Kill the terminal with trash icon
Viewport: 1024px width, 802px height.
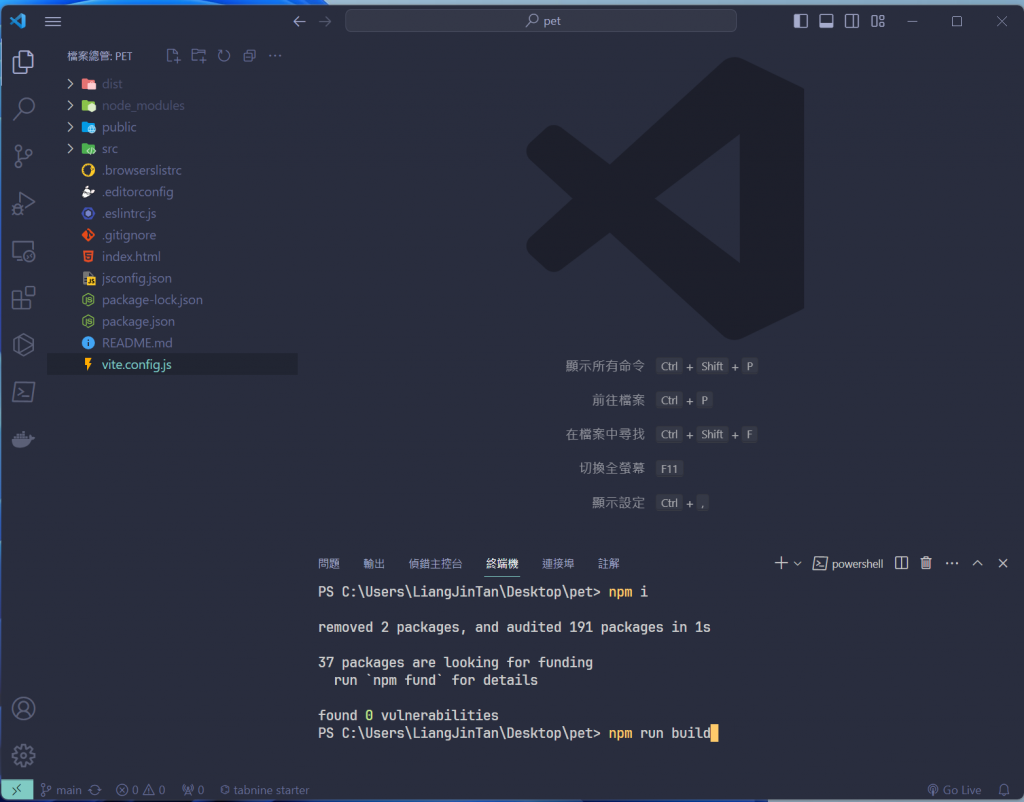click(x=926, y=563)
